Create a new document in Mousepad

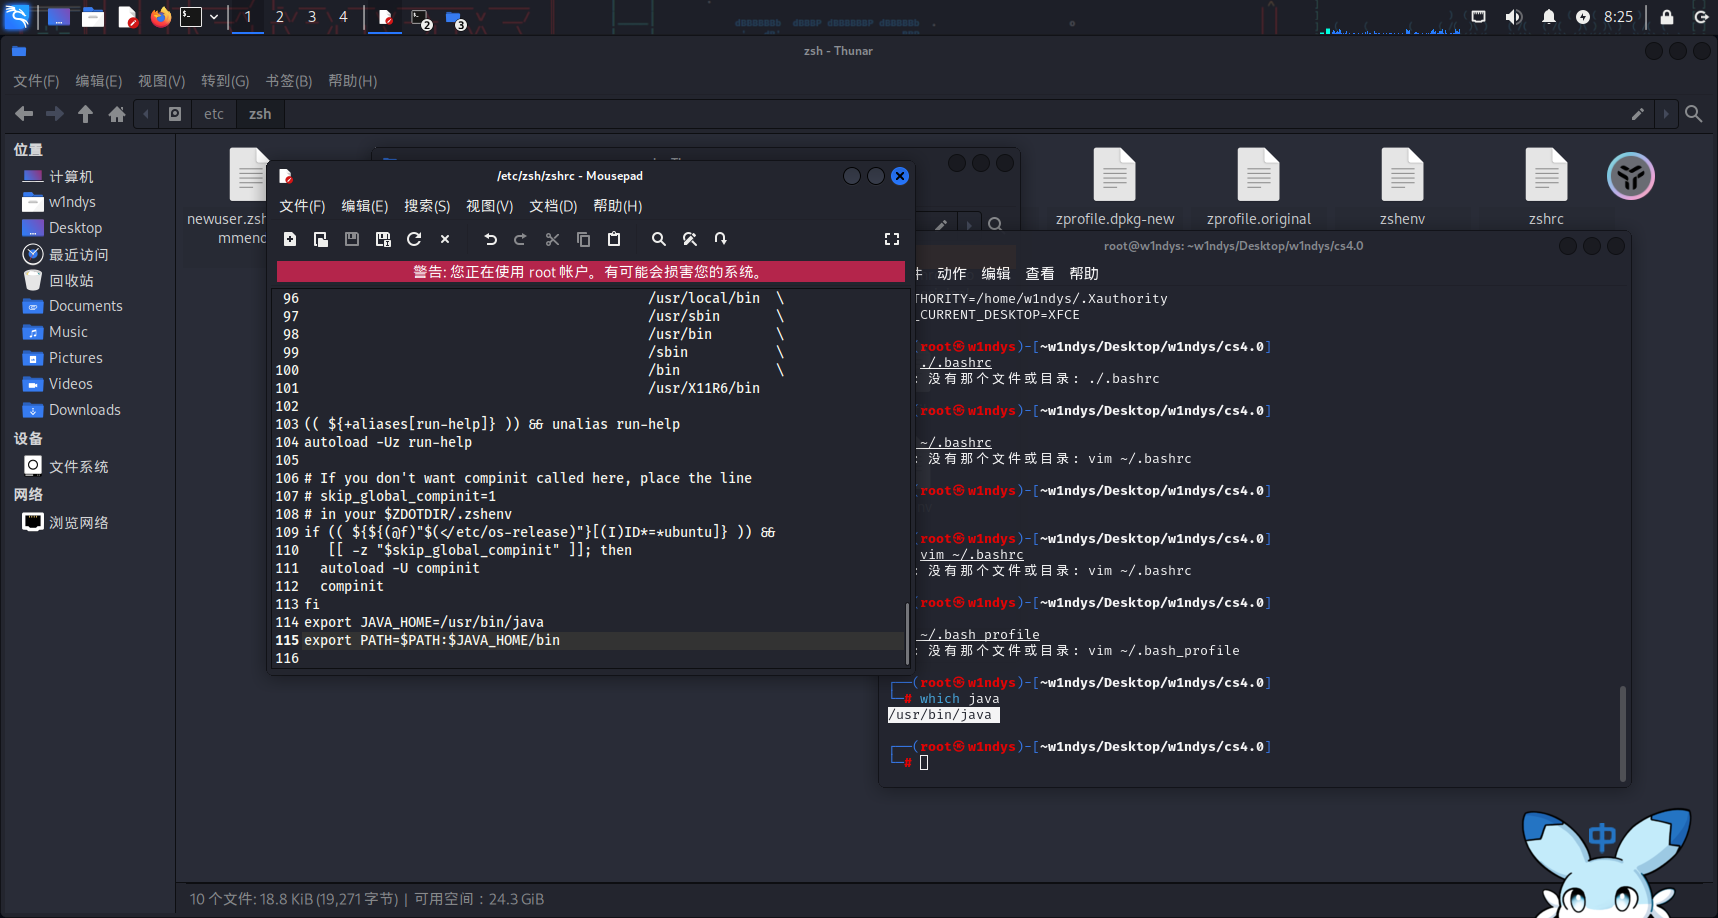pos(290,239)
